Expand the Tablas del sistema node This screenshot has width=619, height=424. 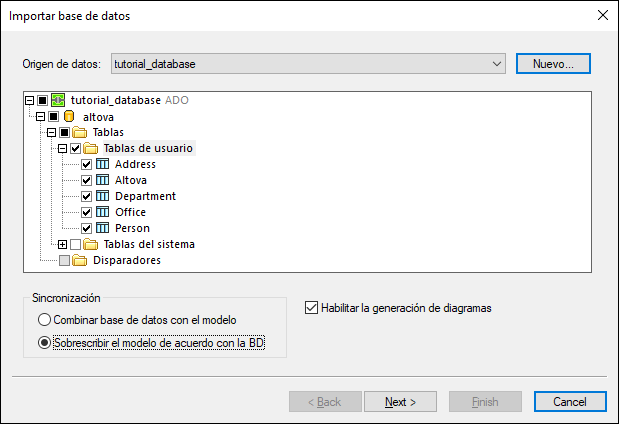(63, 244)
